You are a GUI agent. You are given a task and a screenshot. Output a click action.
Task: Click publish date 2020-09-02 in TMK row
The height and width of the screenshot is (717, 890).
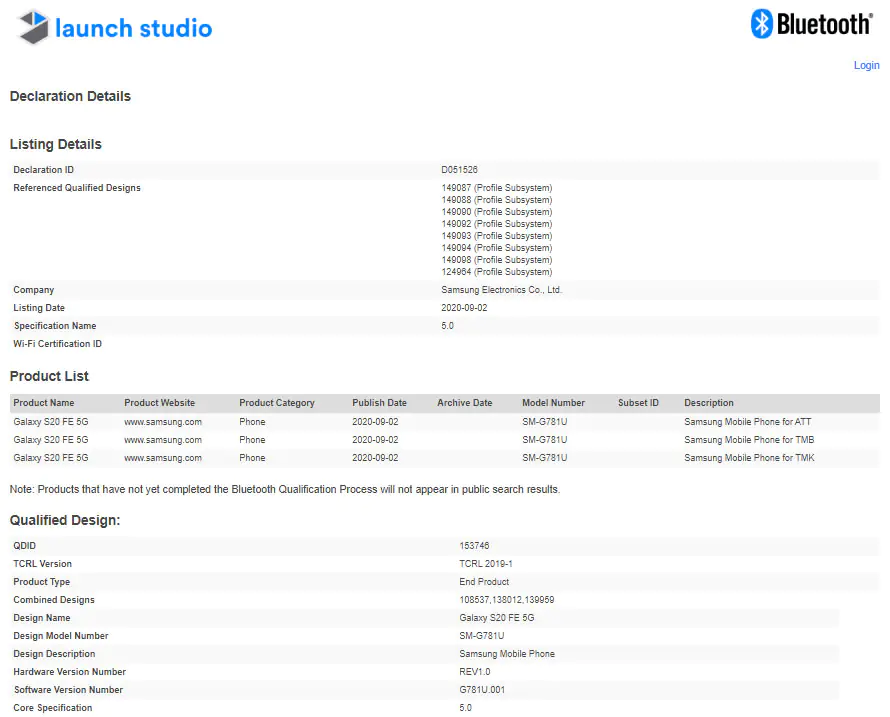(375, 458)
